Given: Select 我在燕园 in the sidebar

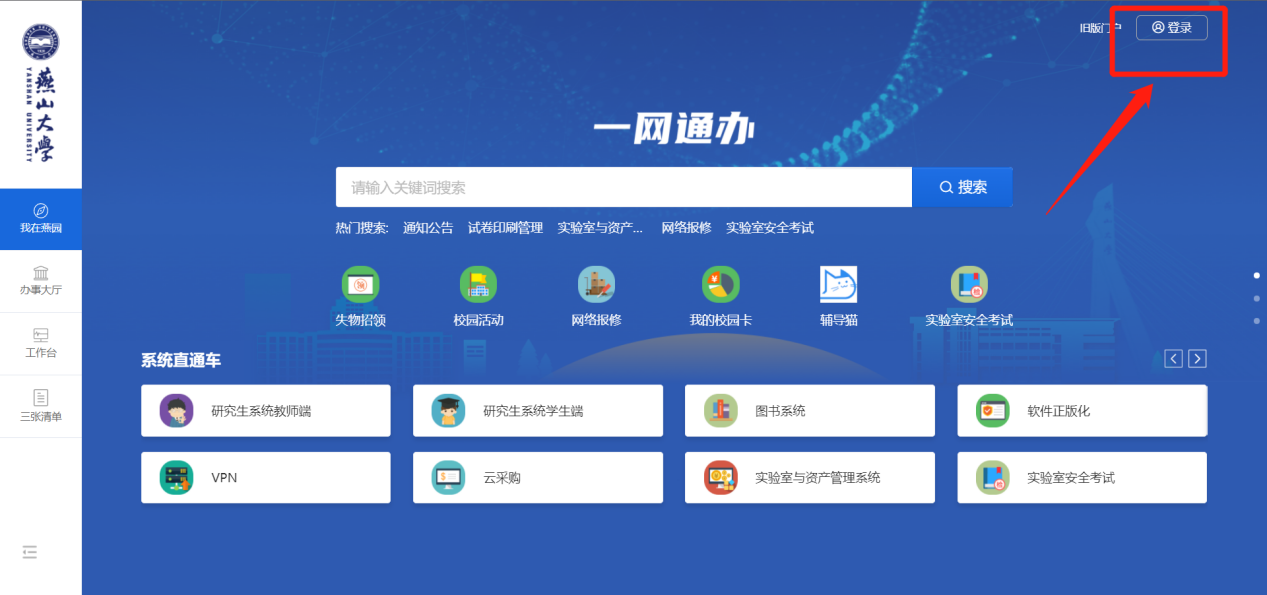Looking at the screenshot, I should (41, 218).
